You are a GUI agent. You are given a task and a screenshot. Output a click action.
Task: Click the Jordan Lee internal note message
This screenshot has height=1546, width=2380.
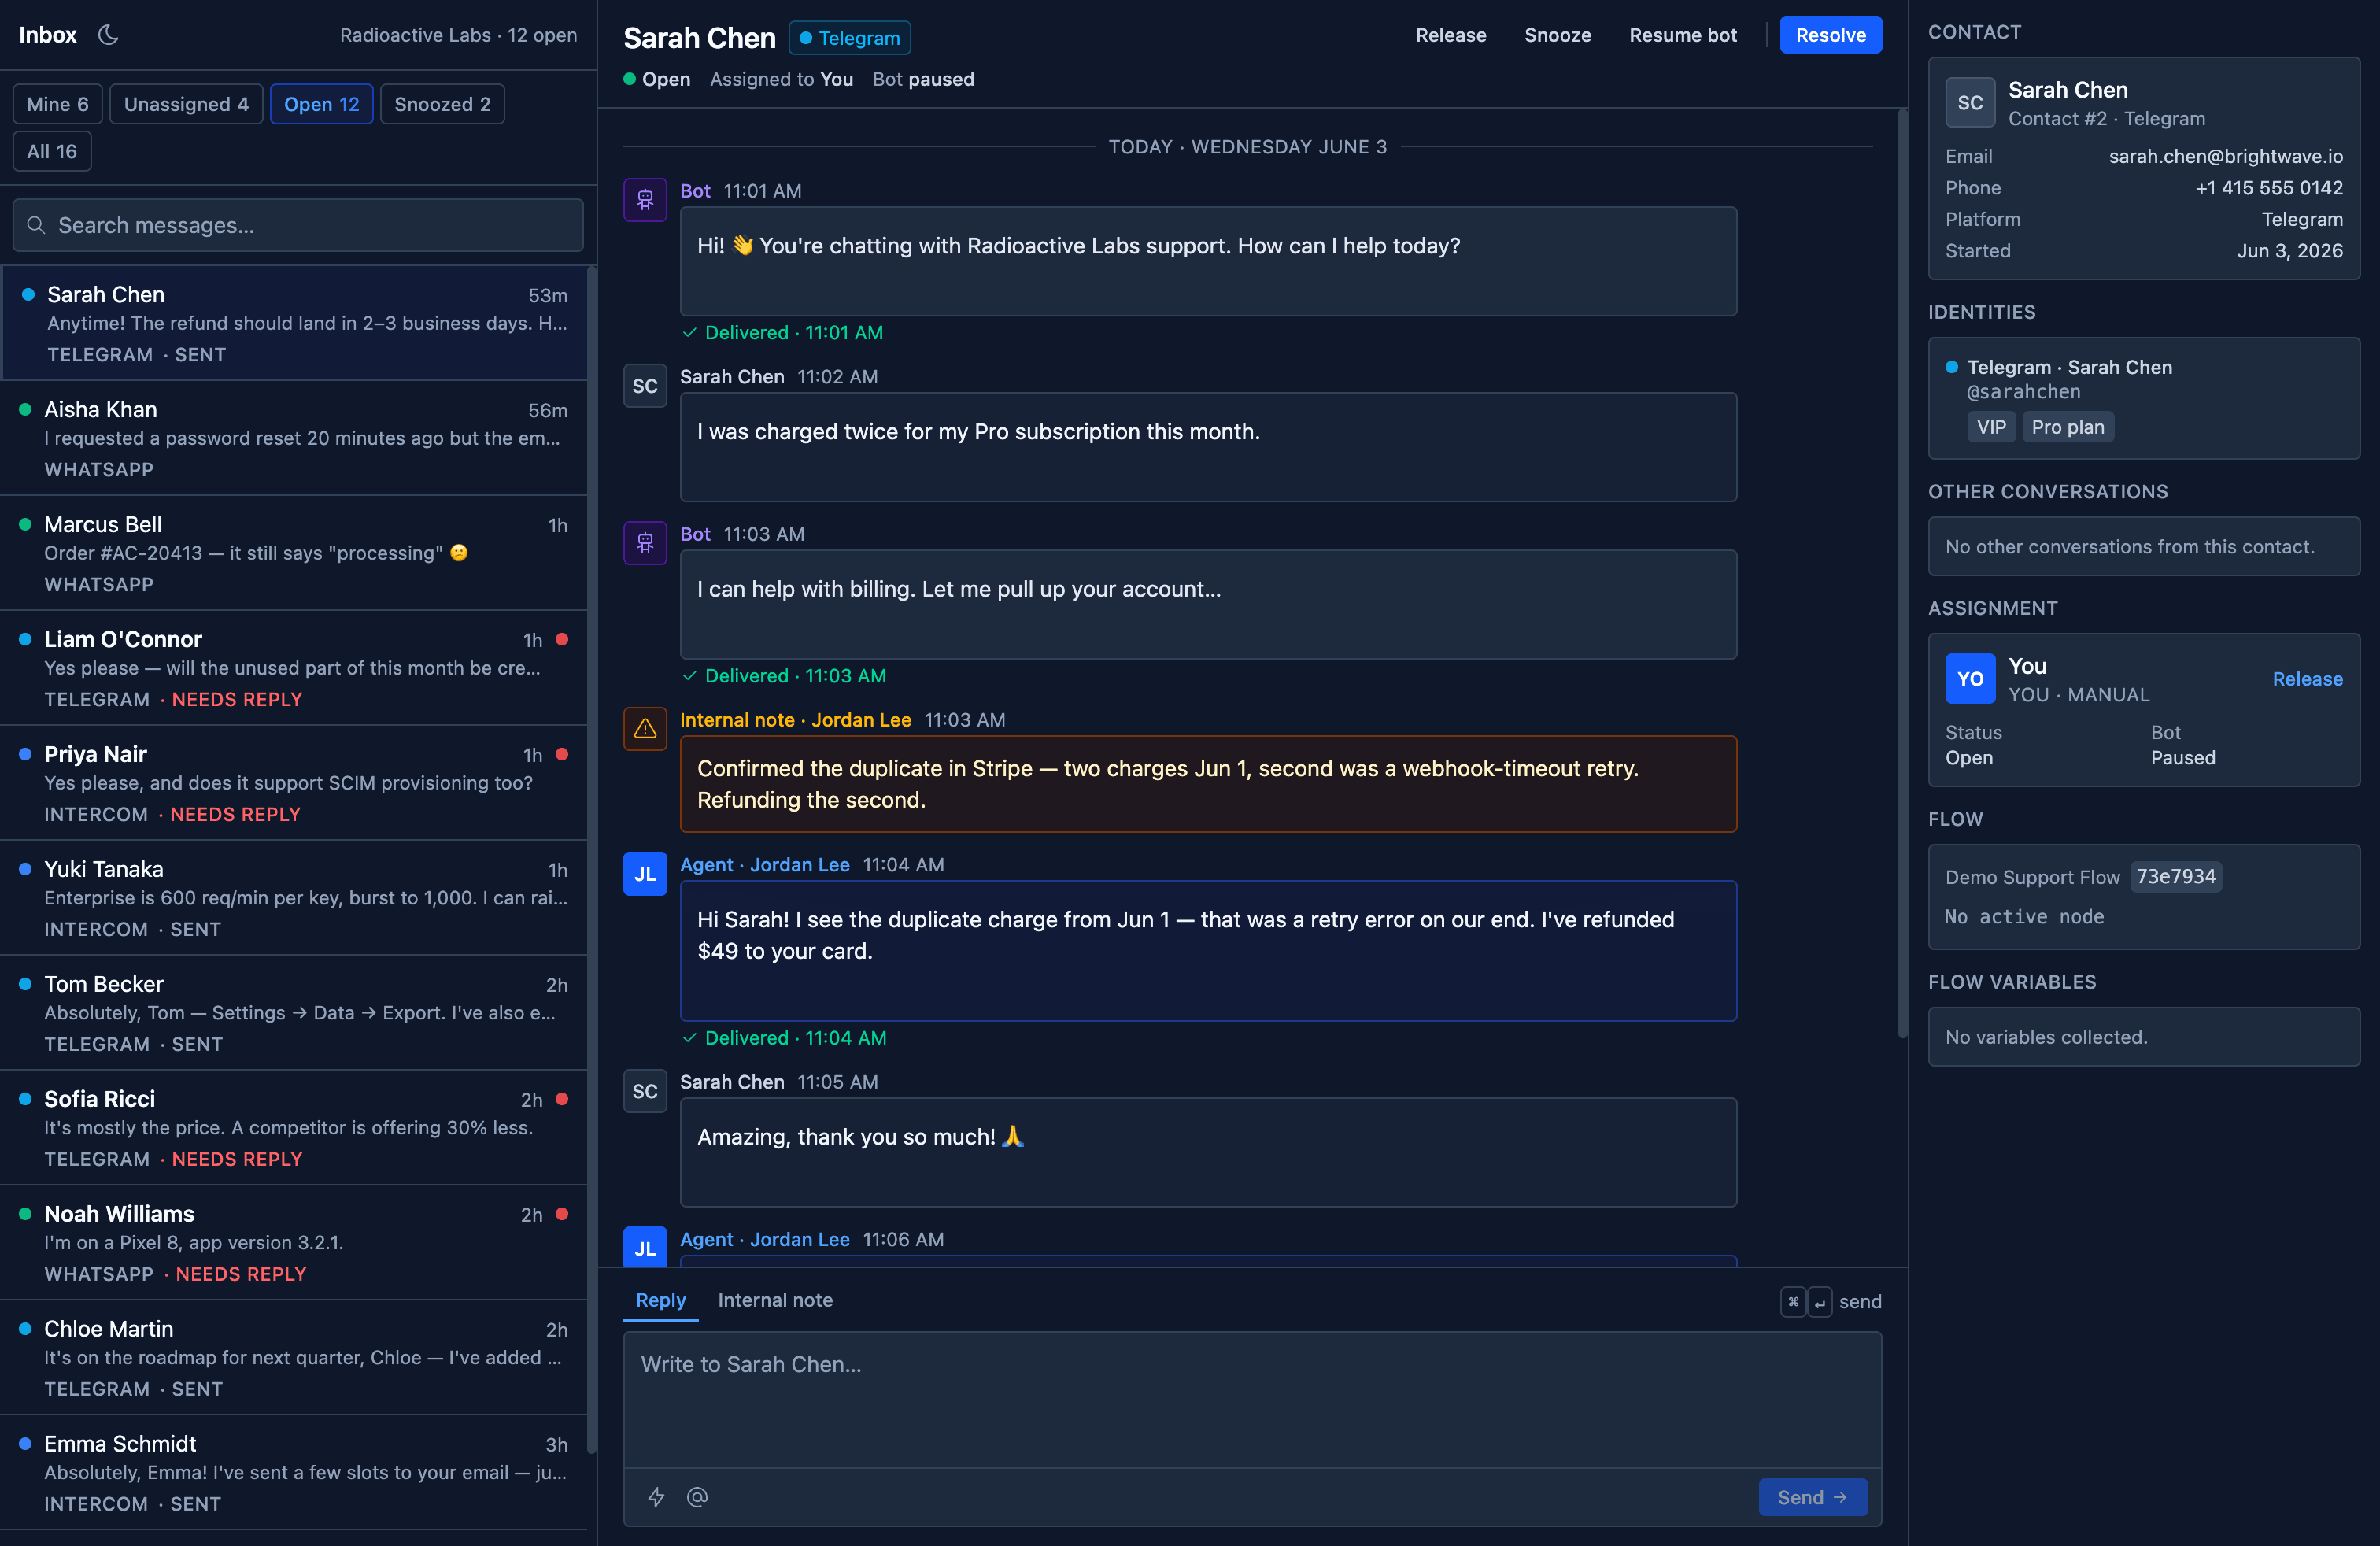pyautogui.click(x=1208, y=784)
